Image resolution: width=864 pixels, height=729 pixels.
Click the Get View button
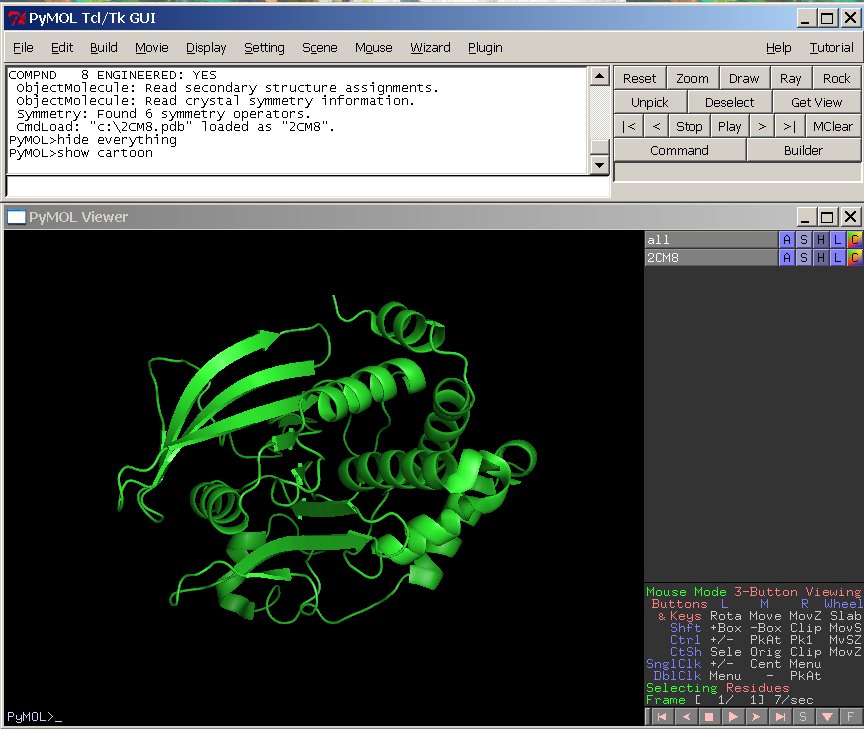pyautogui.click(x=817, y=102)
